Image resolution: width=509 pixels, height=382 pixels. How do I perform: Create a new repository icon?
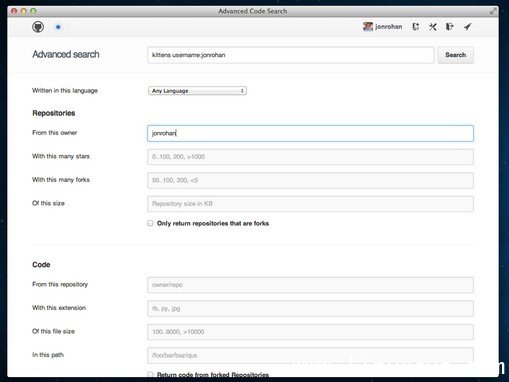pos(416,27)
